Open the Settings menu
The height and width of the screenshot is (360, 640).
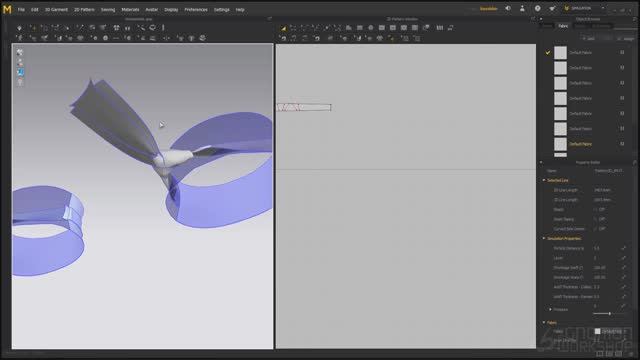(x=222, y=9)
